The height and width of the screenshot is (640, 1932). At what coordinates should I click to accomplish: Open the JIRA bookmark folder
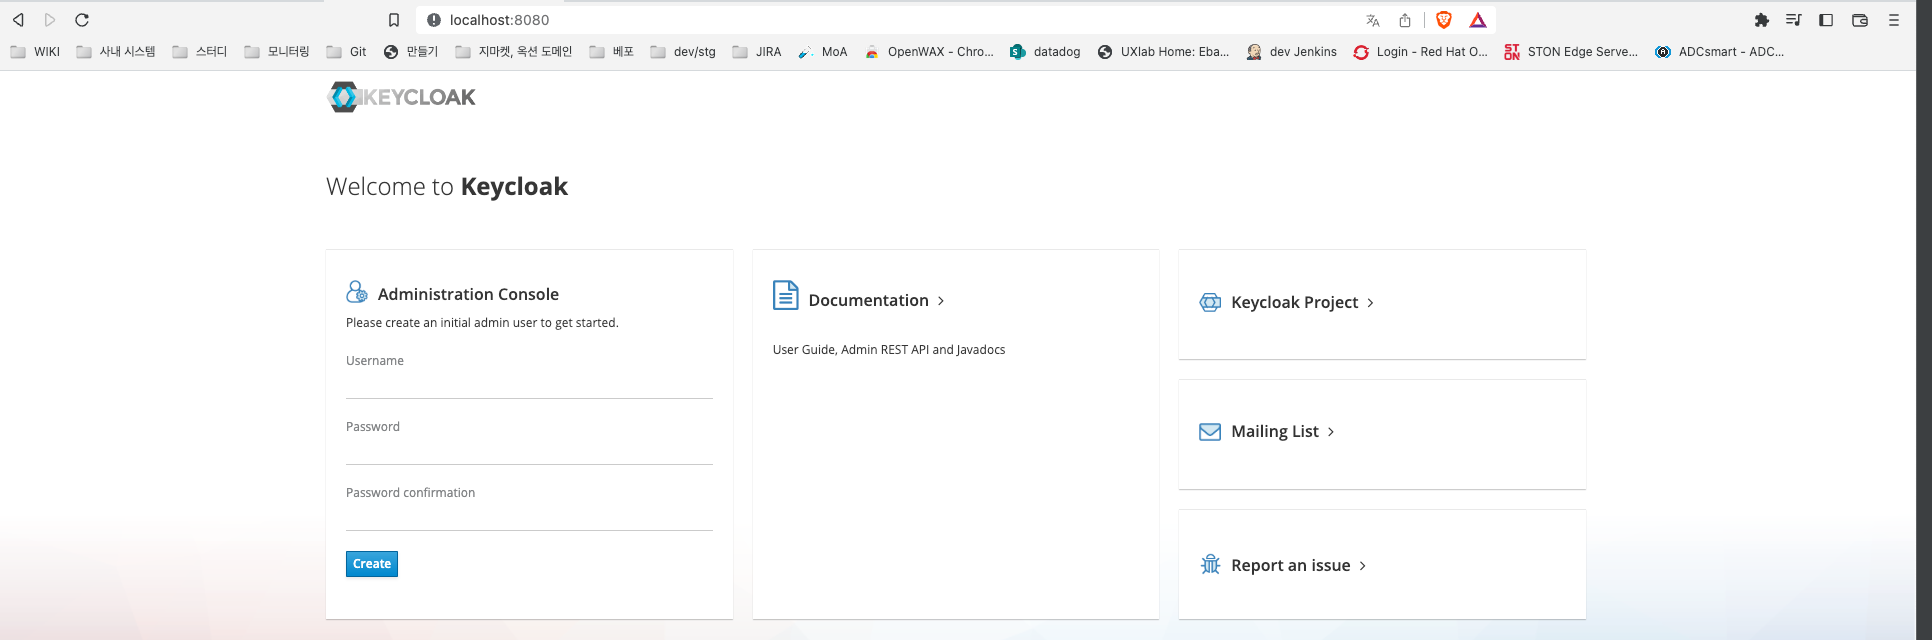coord(757,52)
